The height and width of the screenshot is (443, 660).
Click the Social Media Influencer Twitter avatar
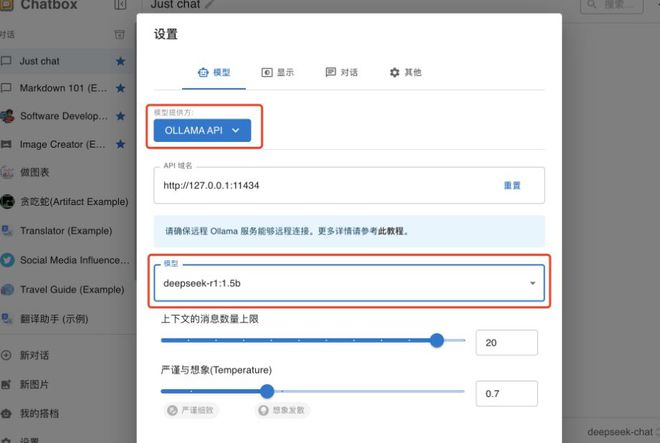tap(7, 260)
